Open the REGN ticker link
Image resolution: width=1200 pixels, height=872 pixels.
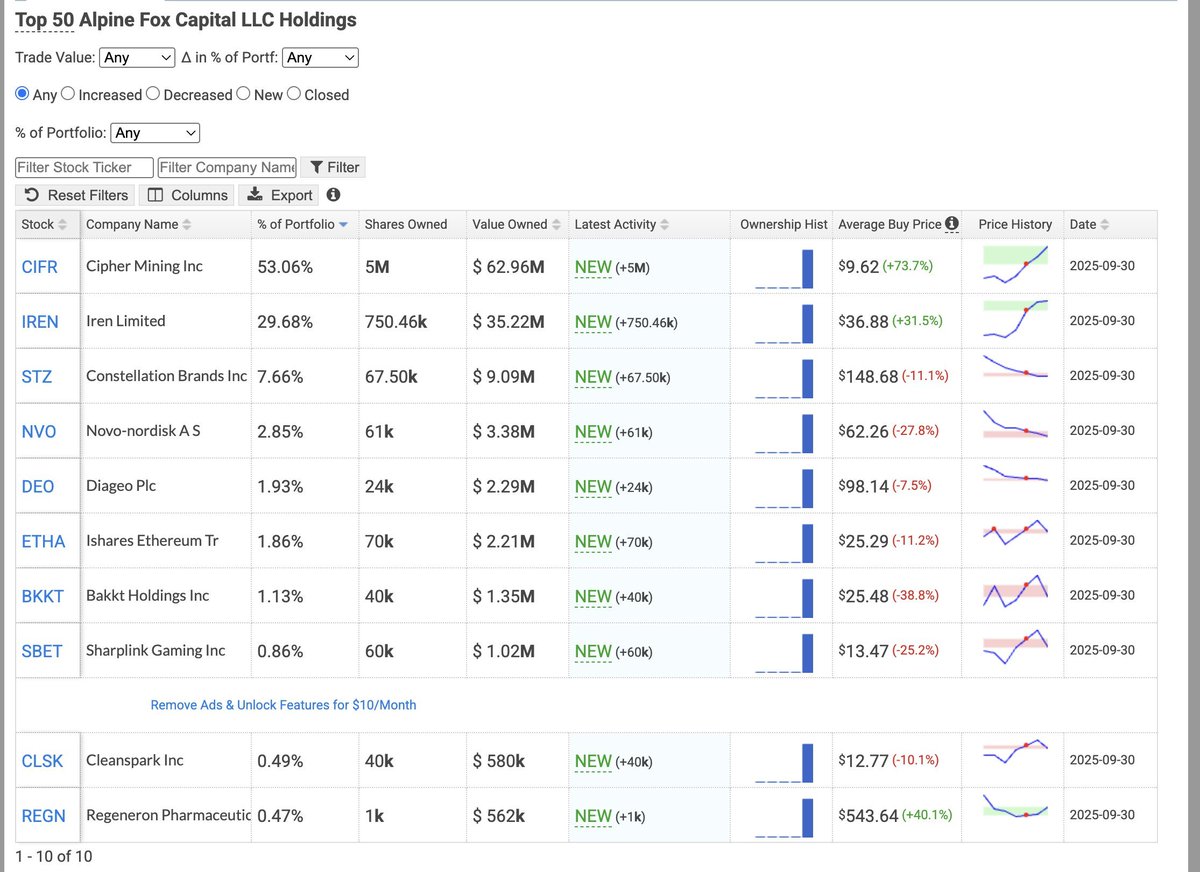click(43, 817)
